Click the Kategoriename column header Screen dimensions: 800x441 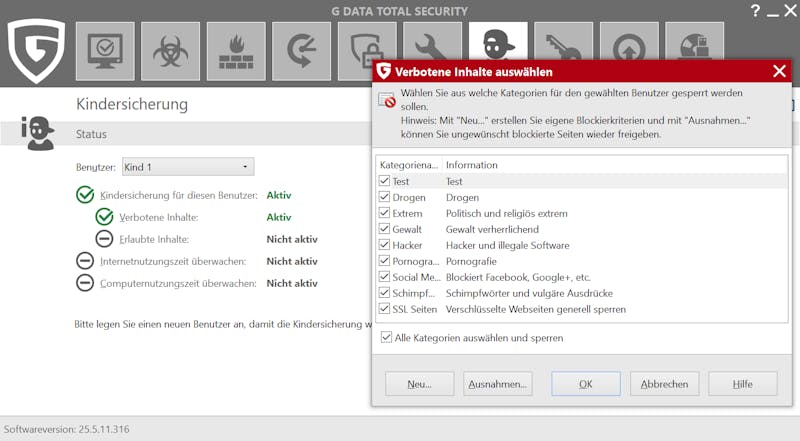click(x=409, y=165)
